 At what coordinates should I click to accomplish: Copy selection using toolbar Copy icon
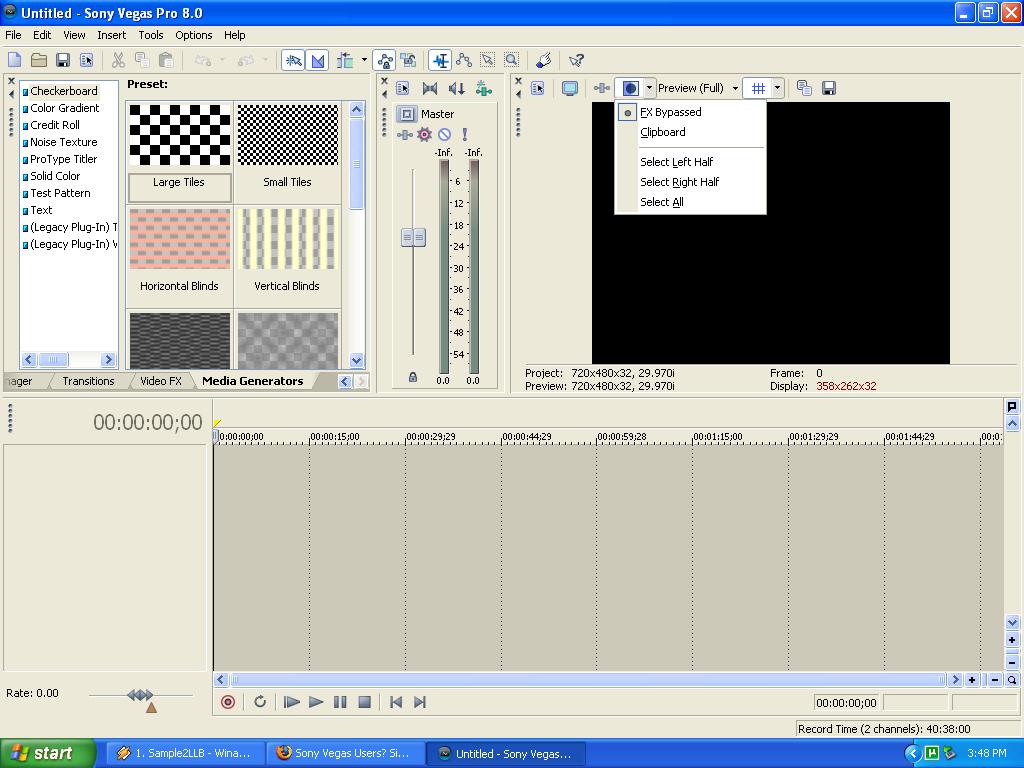tap(142, 61)
